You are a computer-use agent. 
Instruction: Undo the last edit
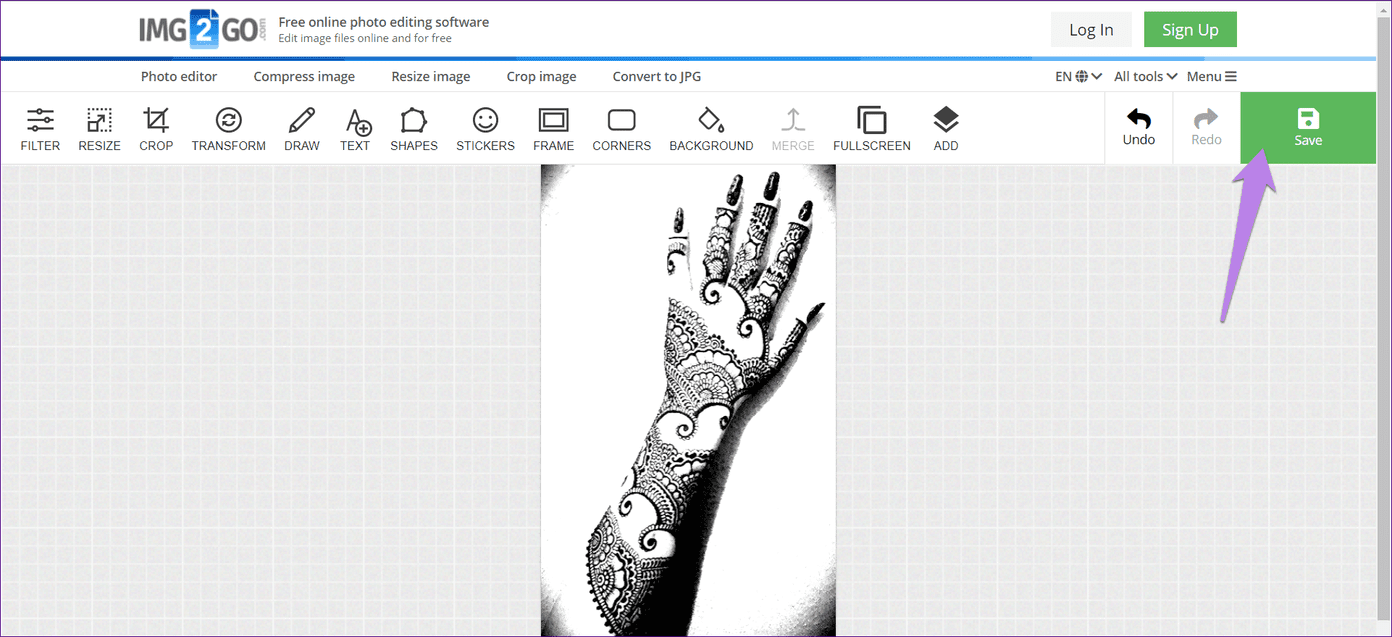click(1139, 128)
